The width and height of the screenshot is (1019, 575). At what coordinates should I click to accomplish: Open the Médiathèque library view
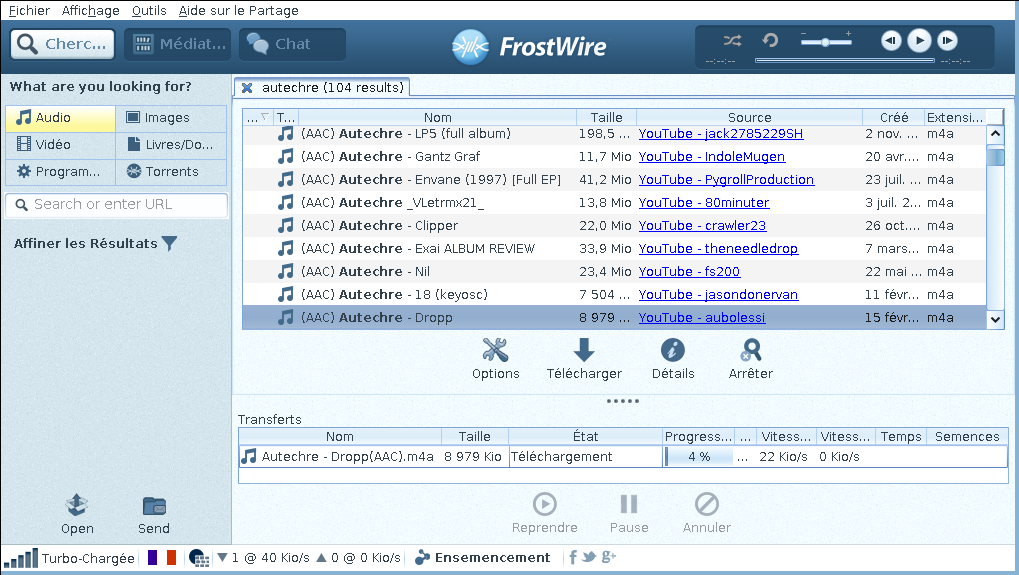[178, 44]
